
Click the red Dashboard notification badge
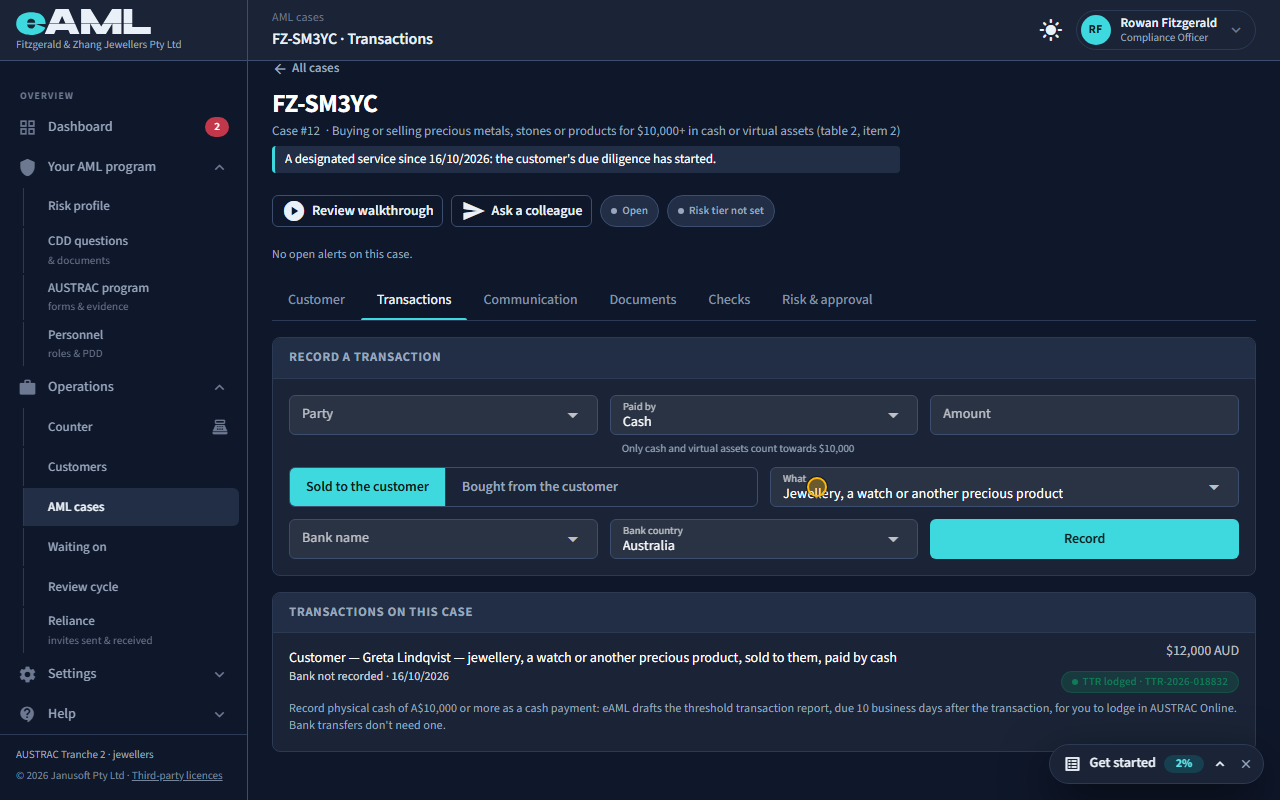[217, 127]
